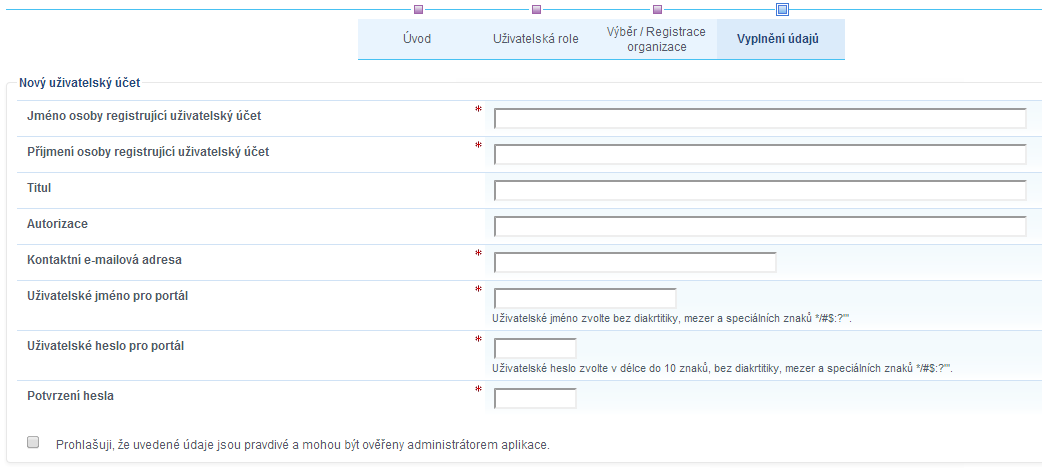1042x468 pixels.
Task: Click the Uživatelské heslo pro portál field
Action: (x=535, y=349)
